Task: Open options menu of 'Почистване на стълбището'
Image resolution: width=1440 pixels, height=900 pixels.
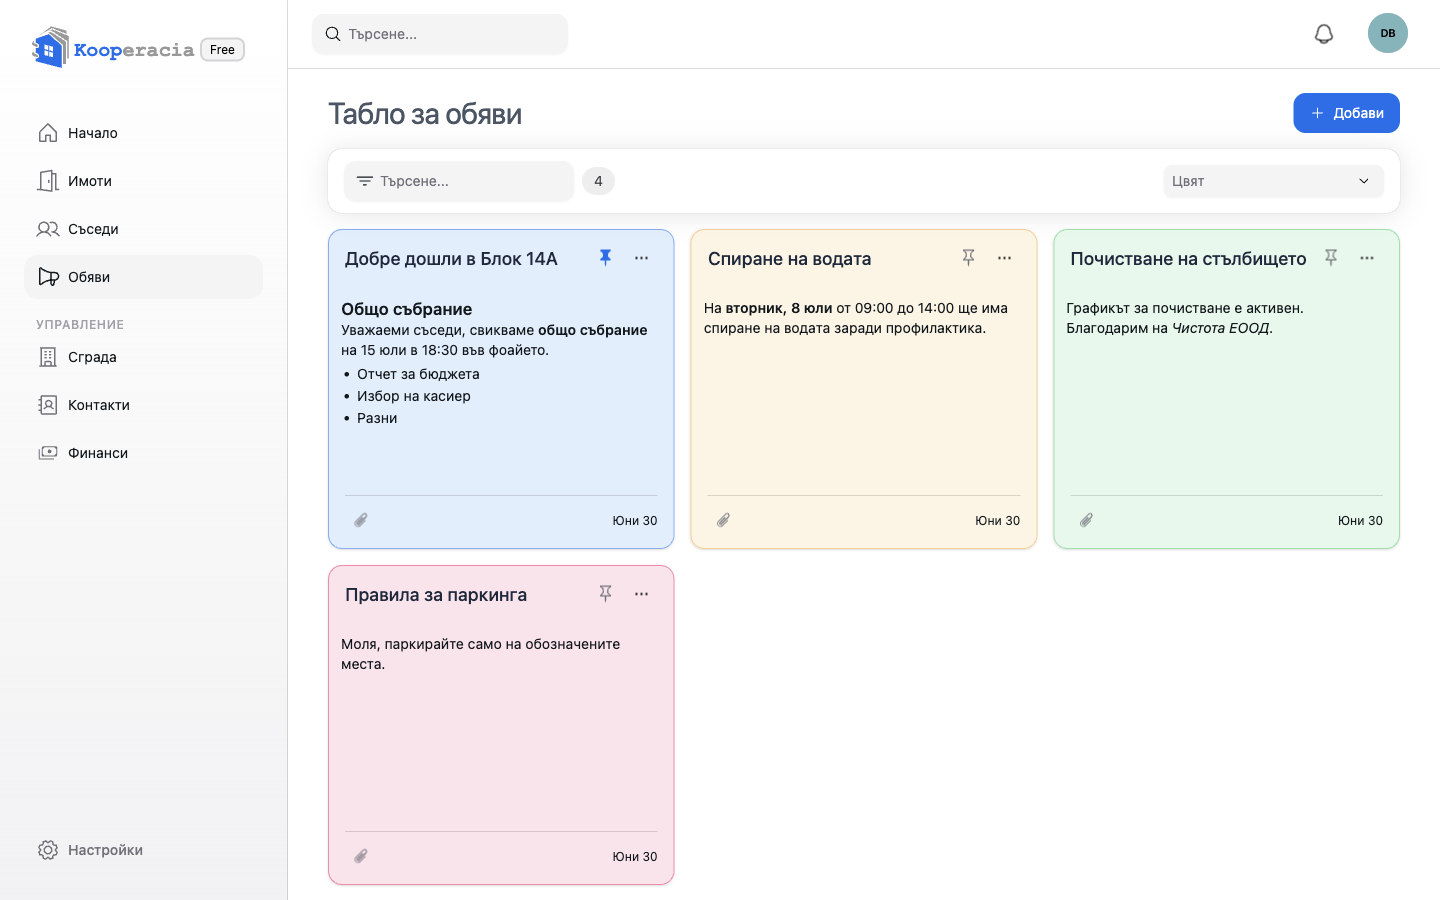Action: pyautogui.click(x=1367, y=258)
